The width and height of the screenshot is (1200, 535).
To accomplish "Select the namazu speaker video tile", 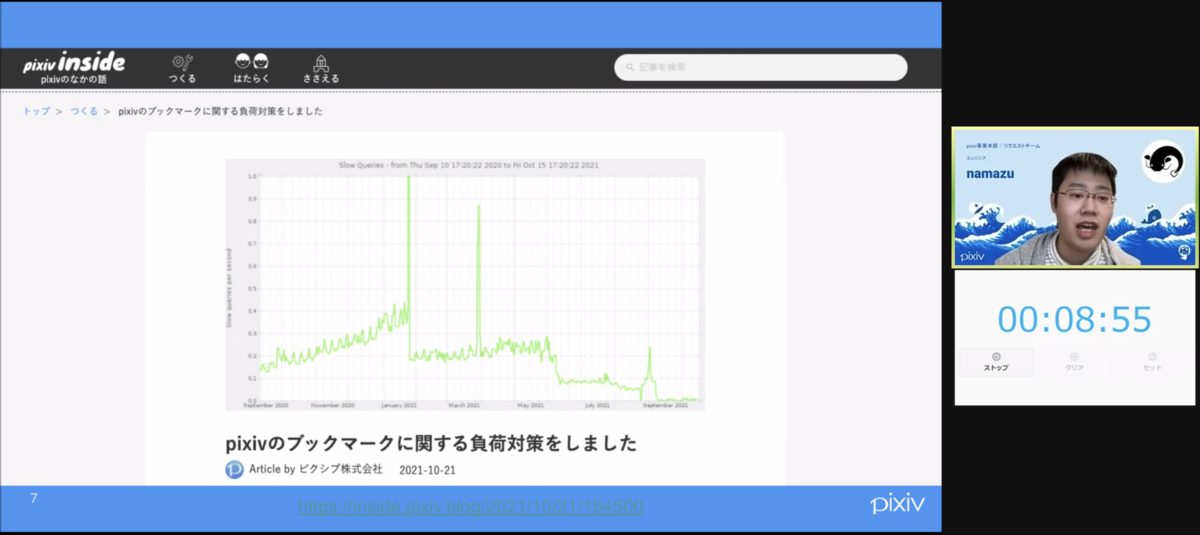I will pos(1075,197).
